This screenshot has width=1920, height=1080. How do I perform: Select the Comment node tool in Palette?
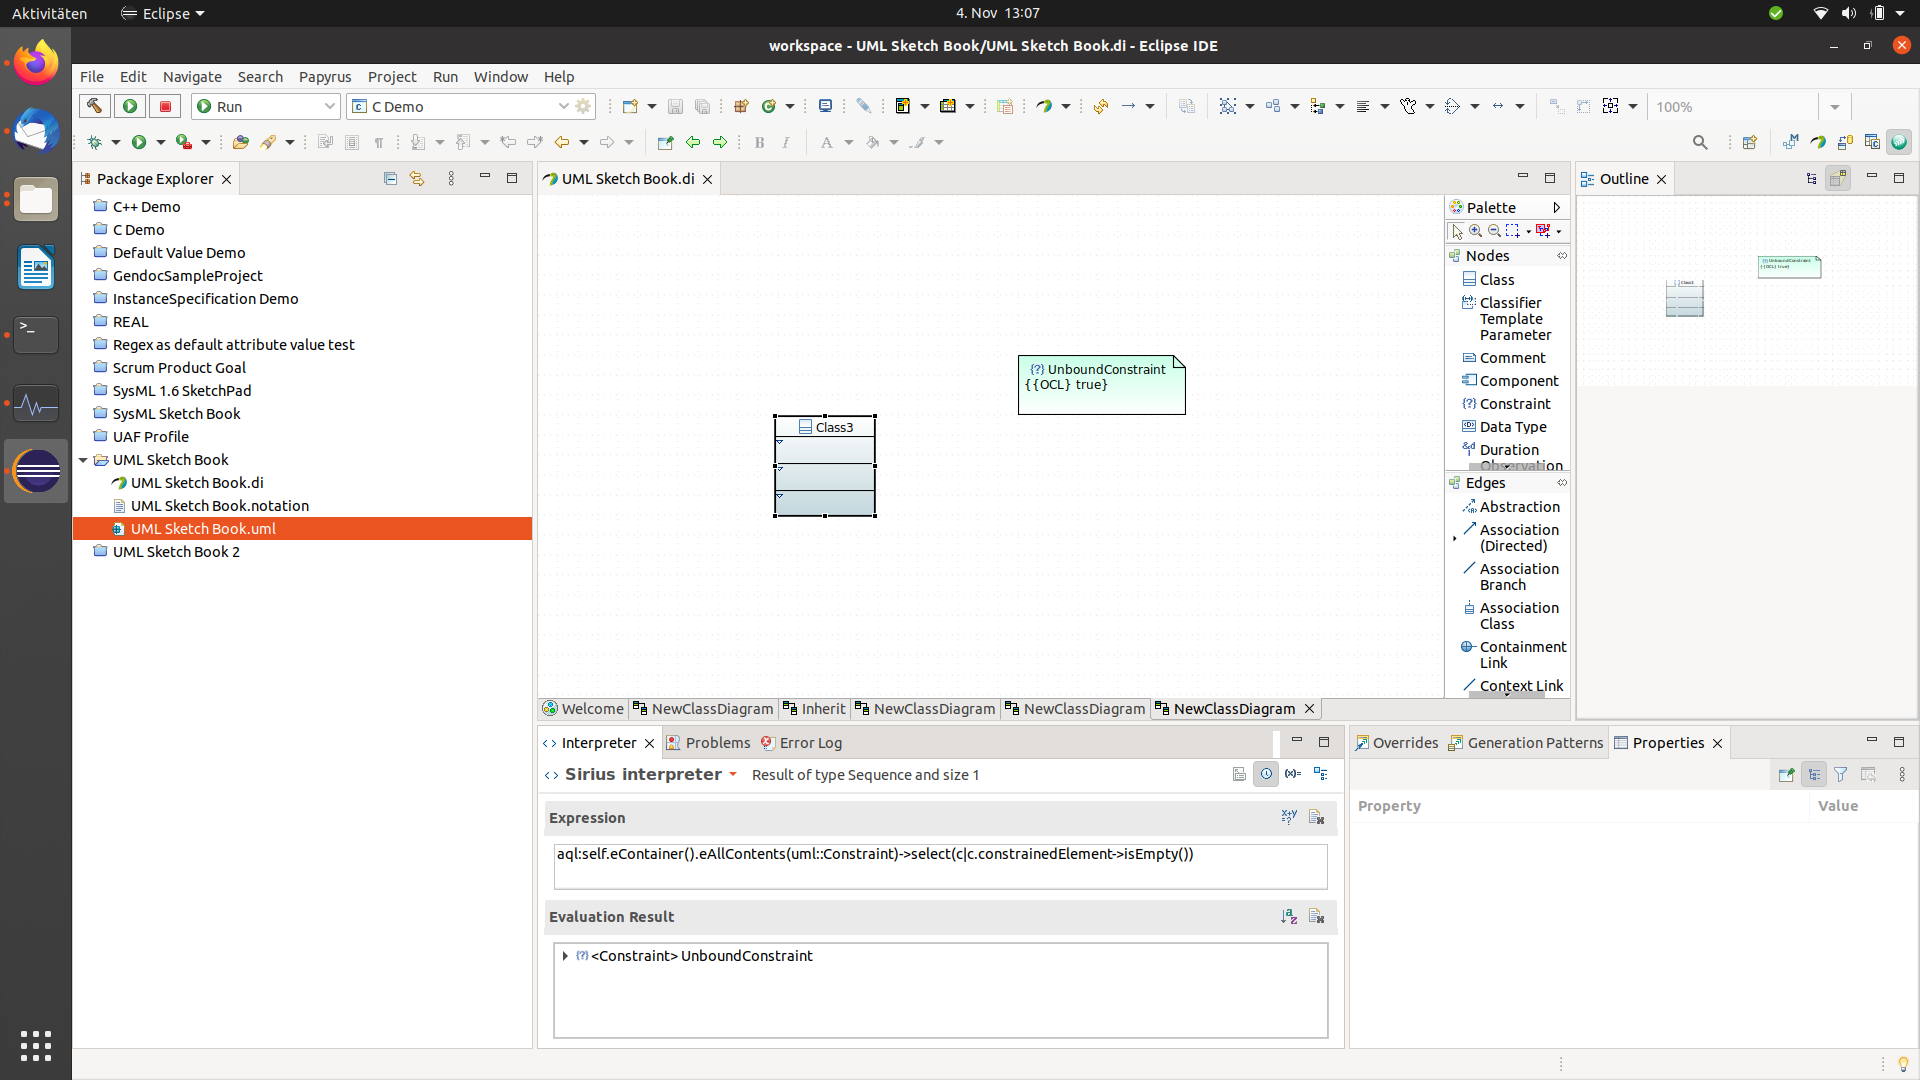click(1504, 358)
